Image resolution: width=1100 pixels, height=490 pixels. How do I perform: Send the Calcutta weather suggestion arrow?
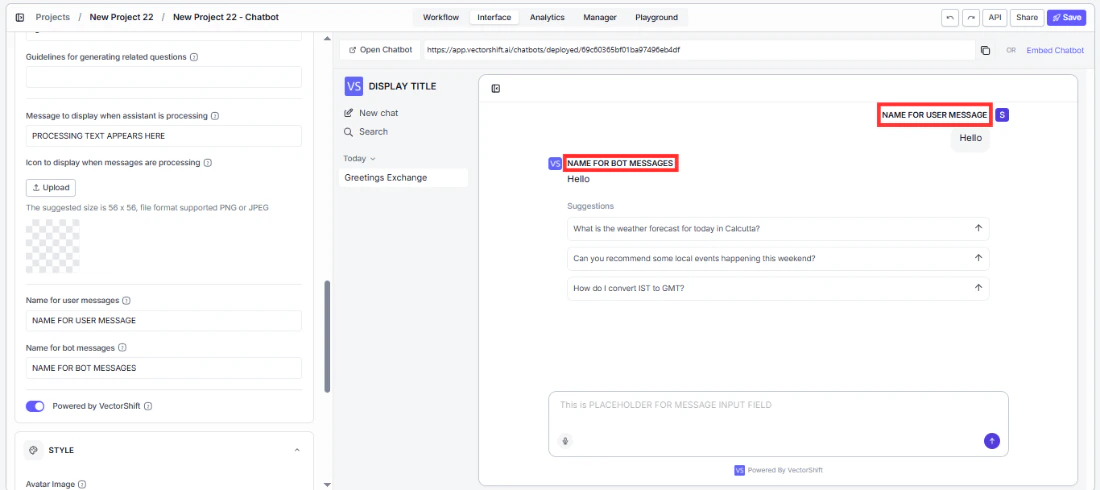click(x=978, y=228)
